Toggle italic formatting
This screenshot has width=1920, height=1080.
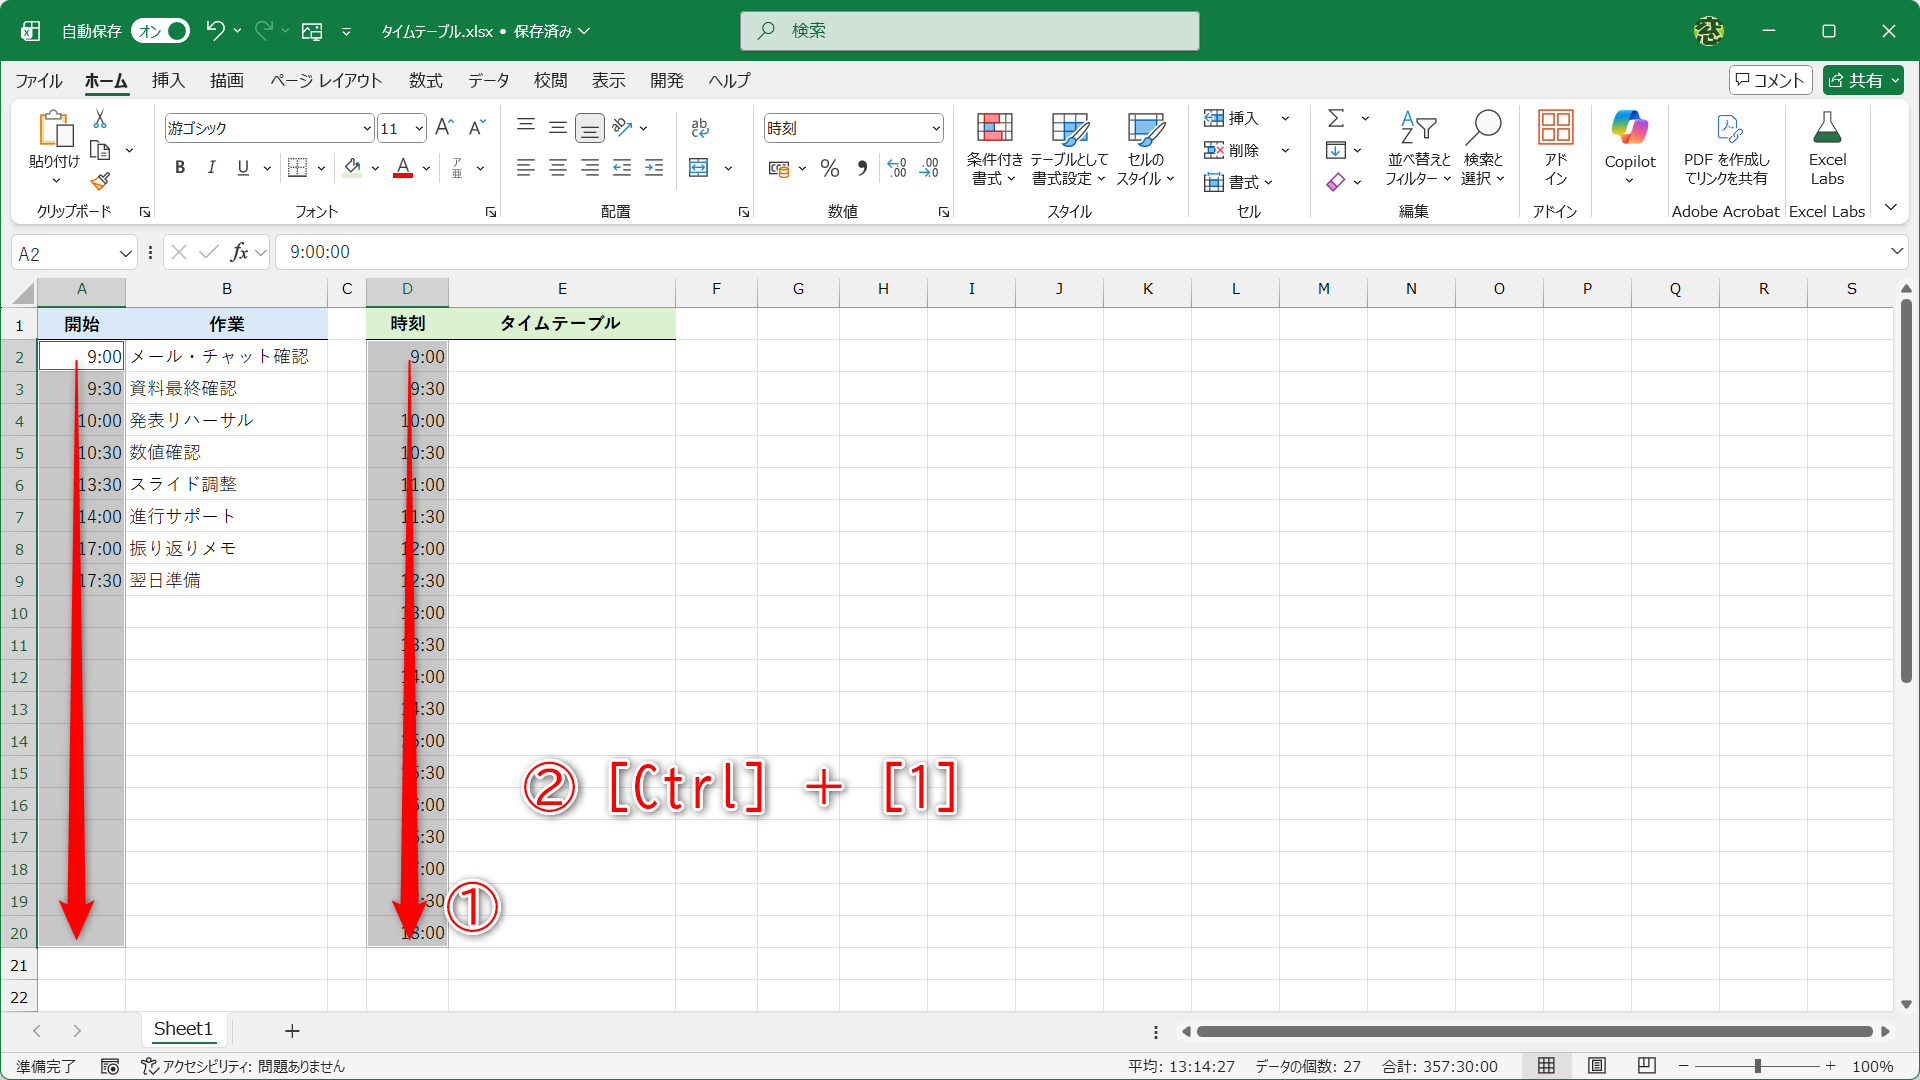[211, 167]
